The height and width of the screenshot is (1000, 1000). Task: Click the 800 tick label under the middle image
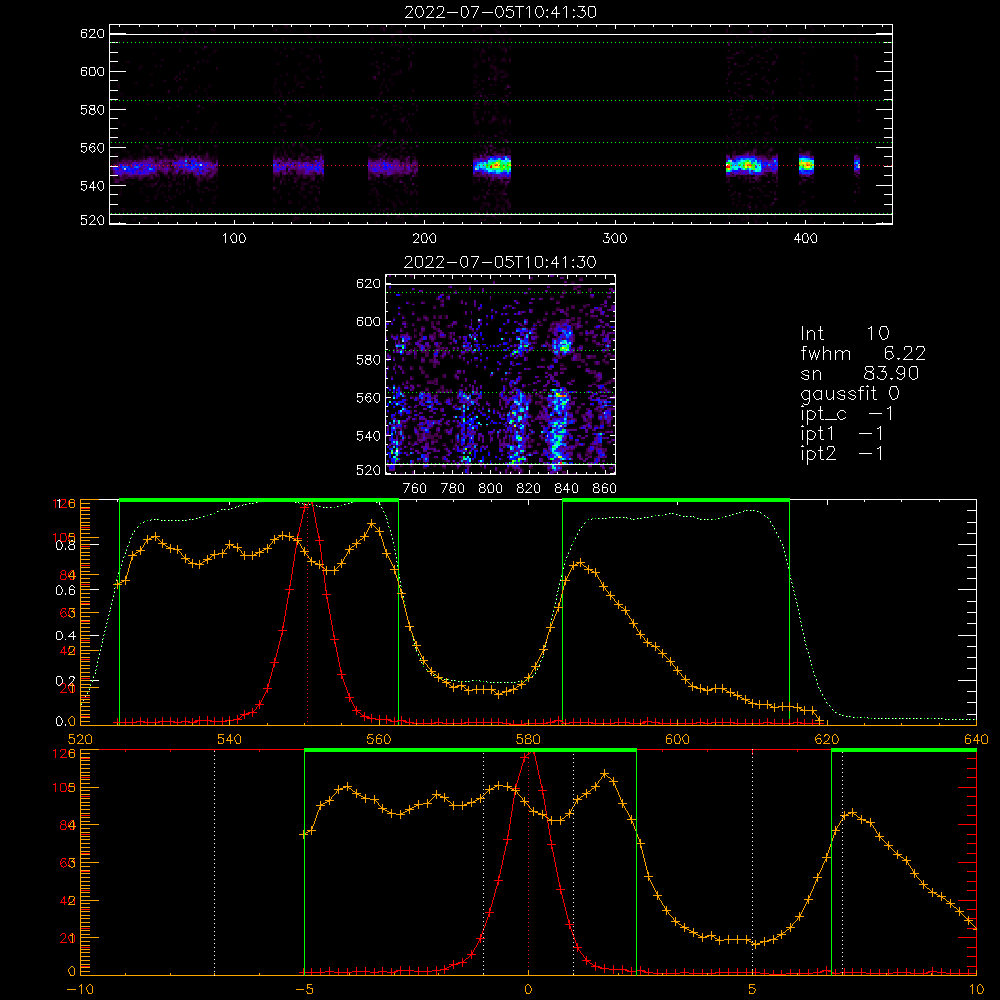[x=490, y=489]
